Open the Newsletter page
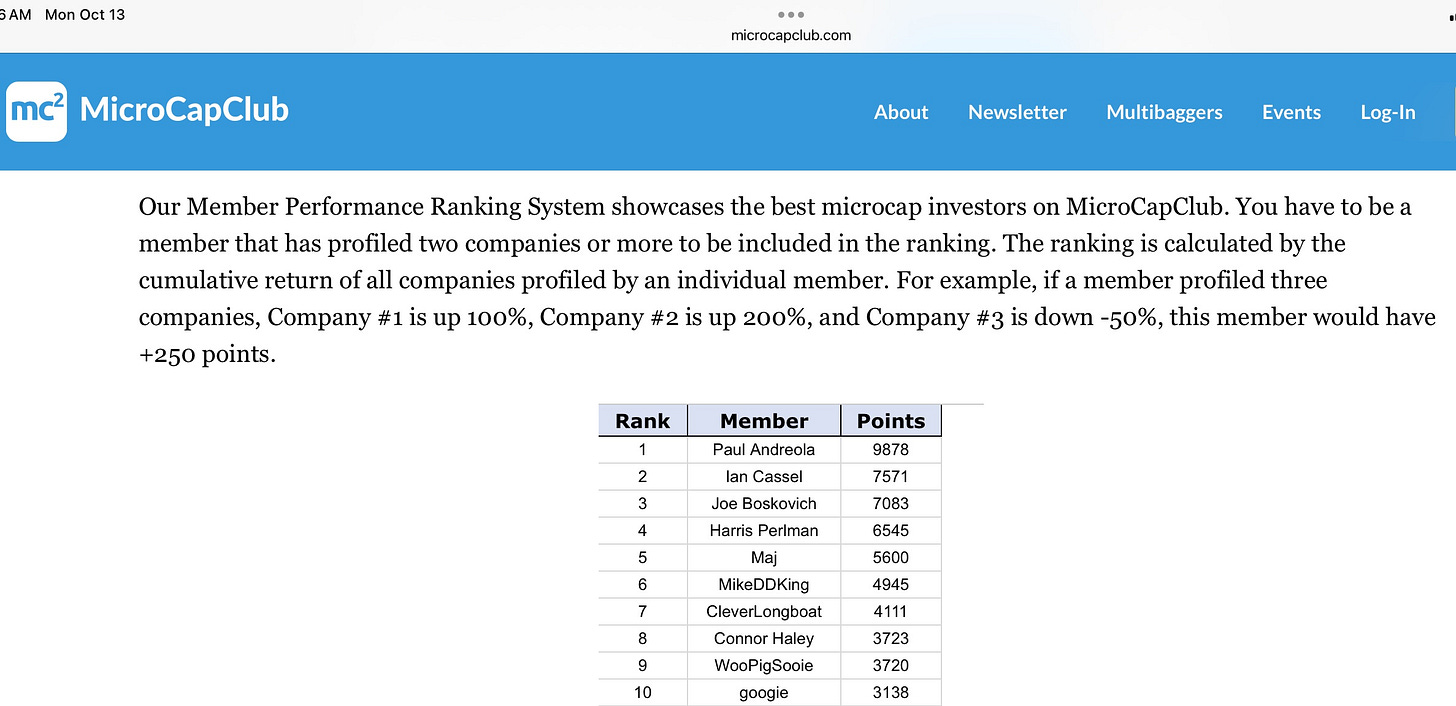 tap(1017, 112)
